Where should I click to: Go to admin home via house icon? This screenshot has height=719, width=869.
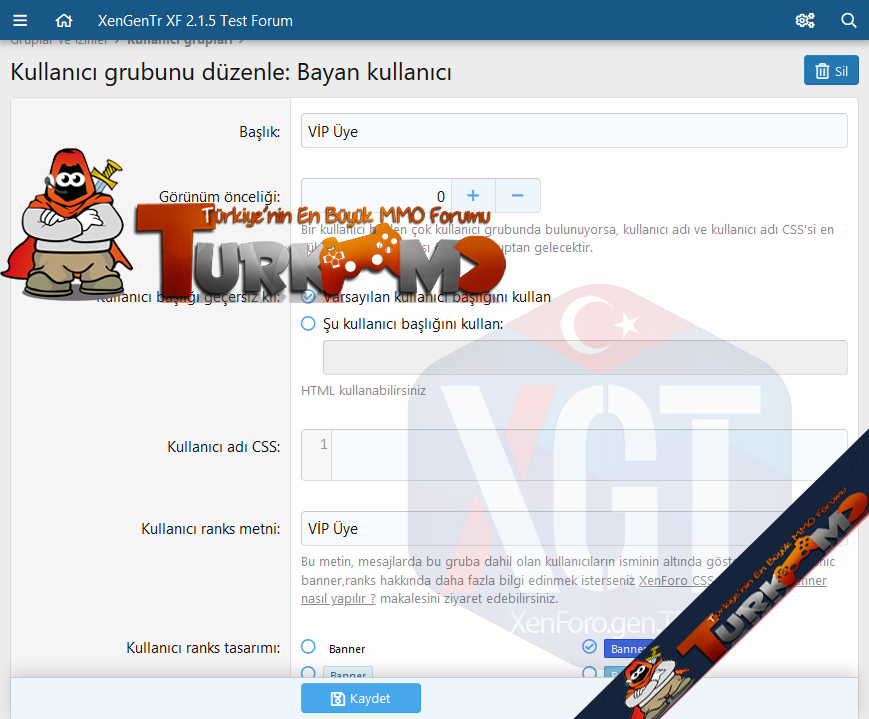[64, 21]
